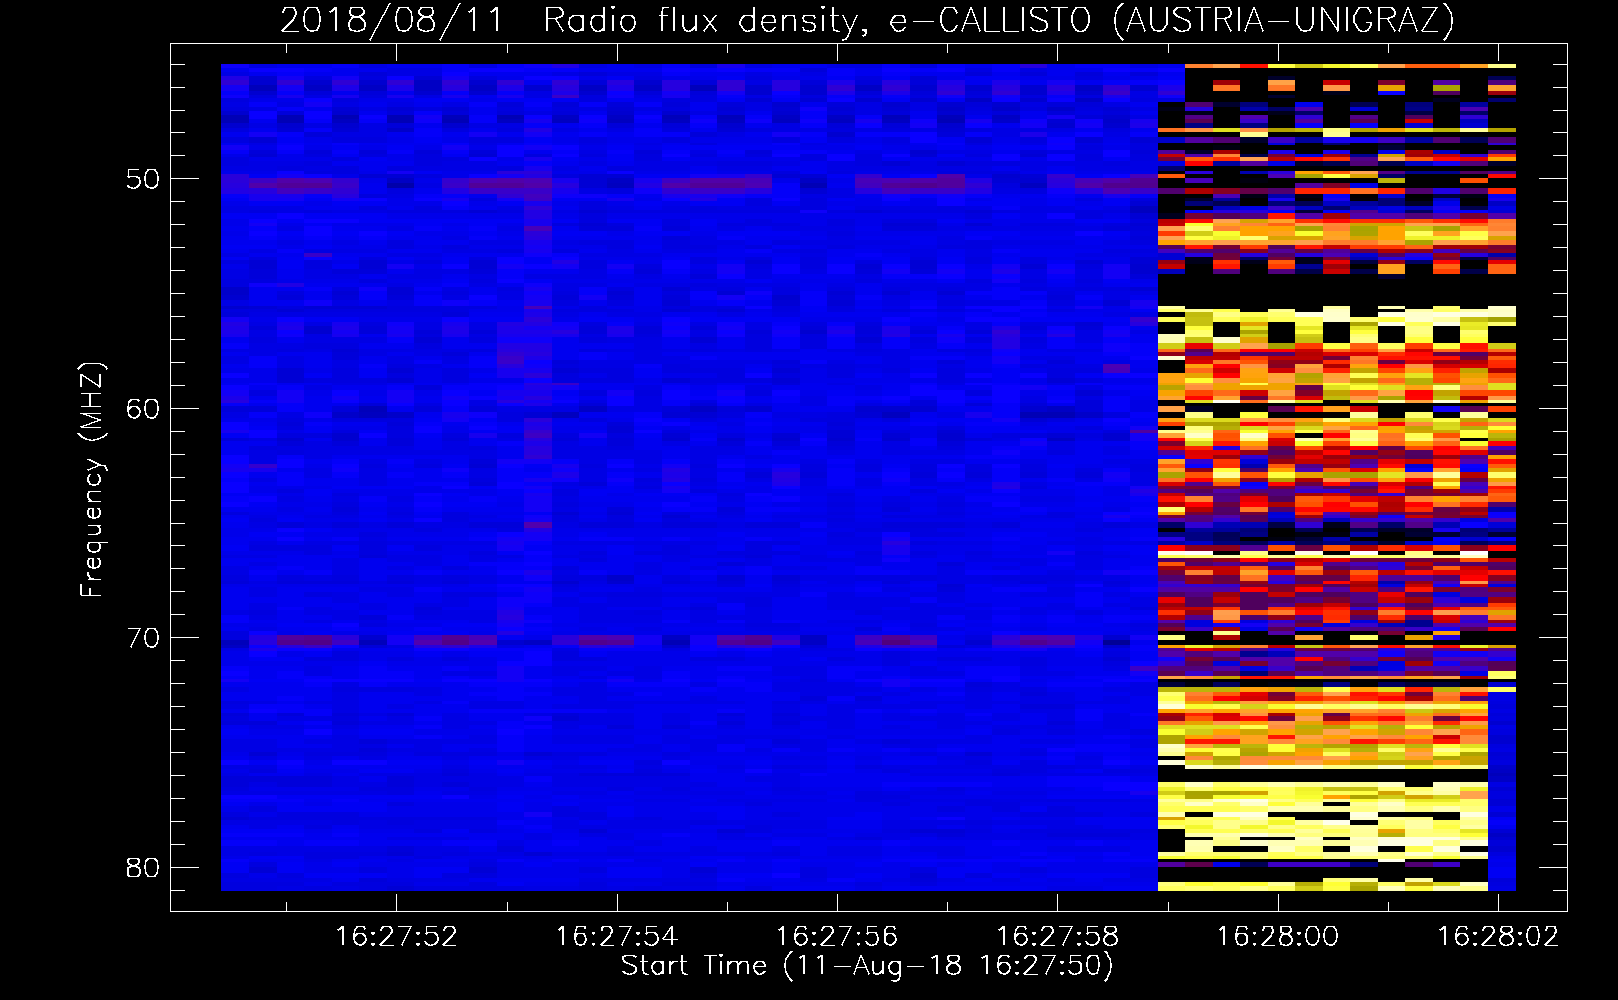This screenshot has width=1618, height=1000.
Task: Click the 16:27:56 time tick label
Action: [x=837, y=937]
